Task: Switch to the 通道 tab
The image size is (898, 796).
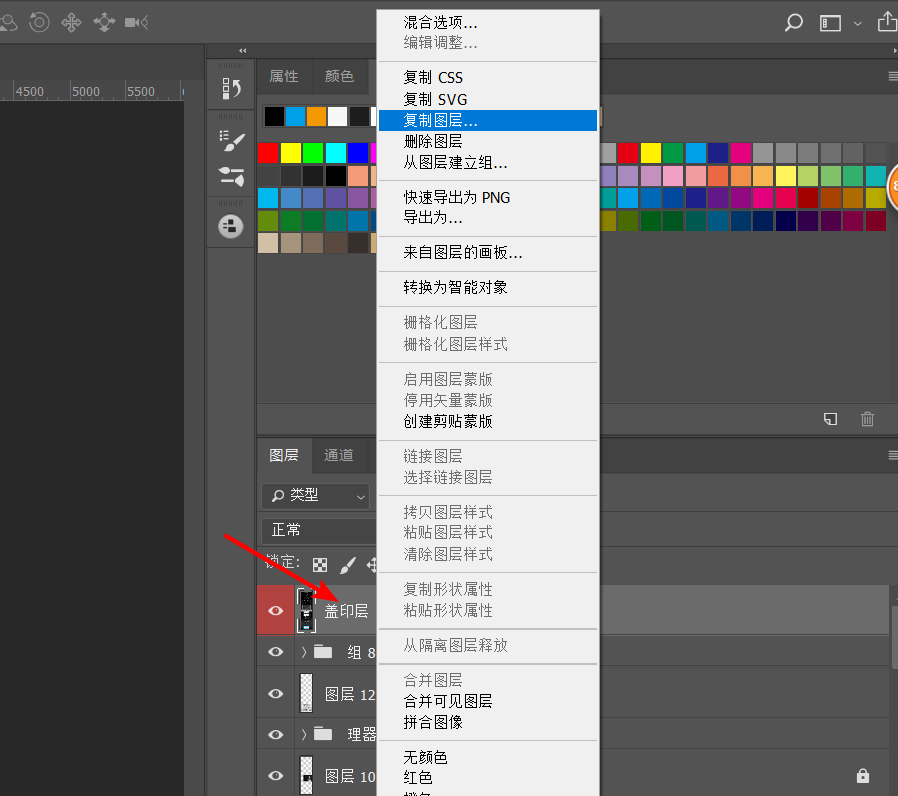Action: [338, 455]
